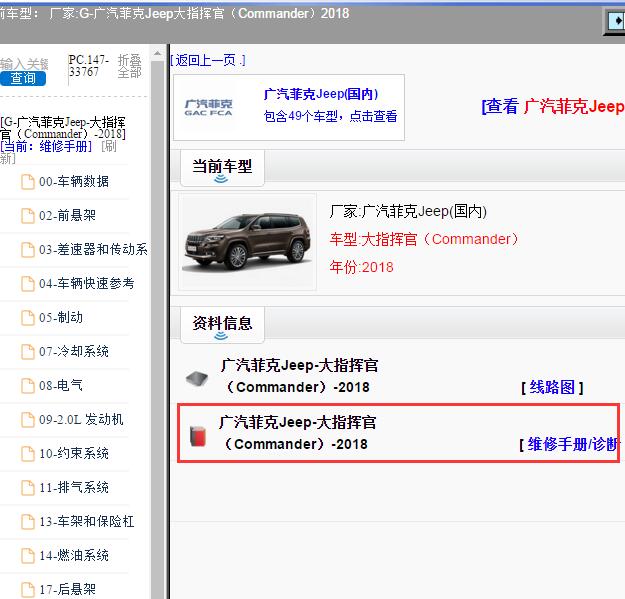Click the 输入关键 keyword input field

[x=24, y=64]
